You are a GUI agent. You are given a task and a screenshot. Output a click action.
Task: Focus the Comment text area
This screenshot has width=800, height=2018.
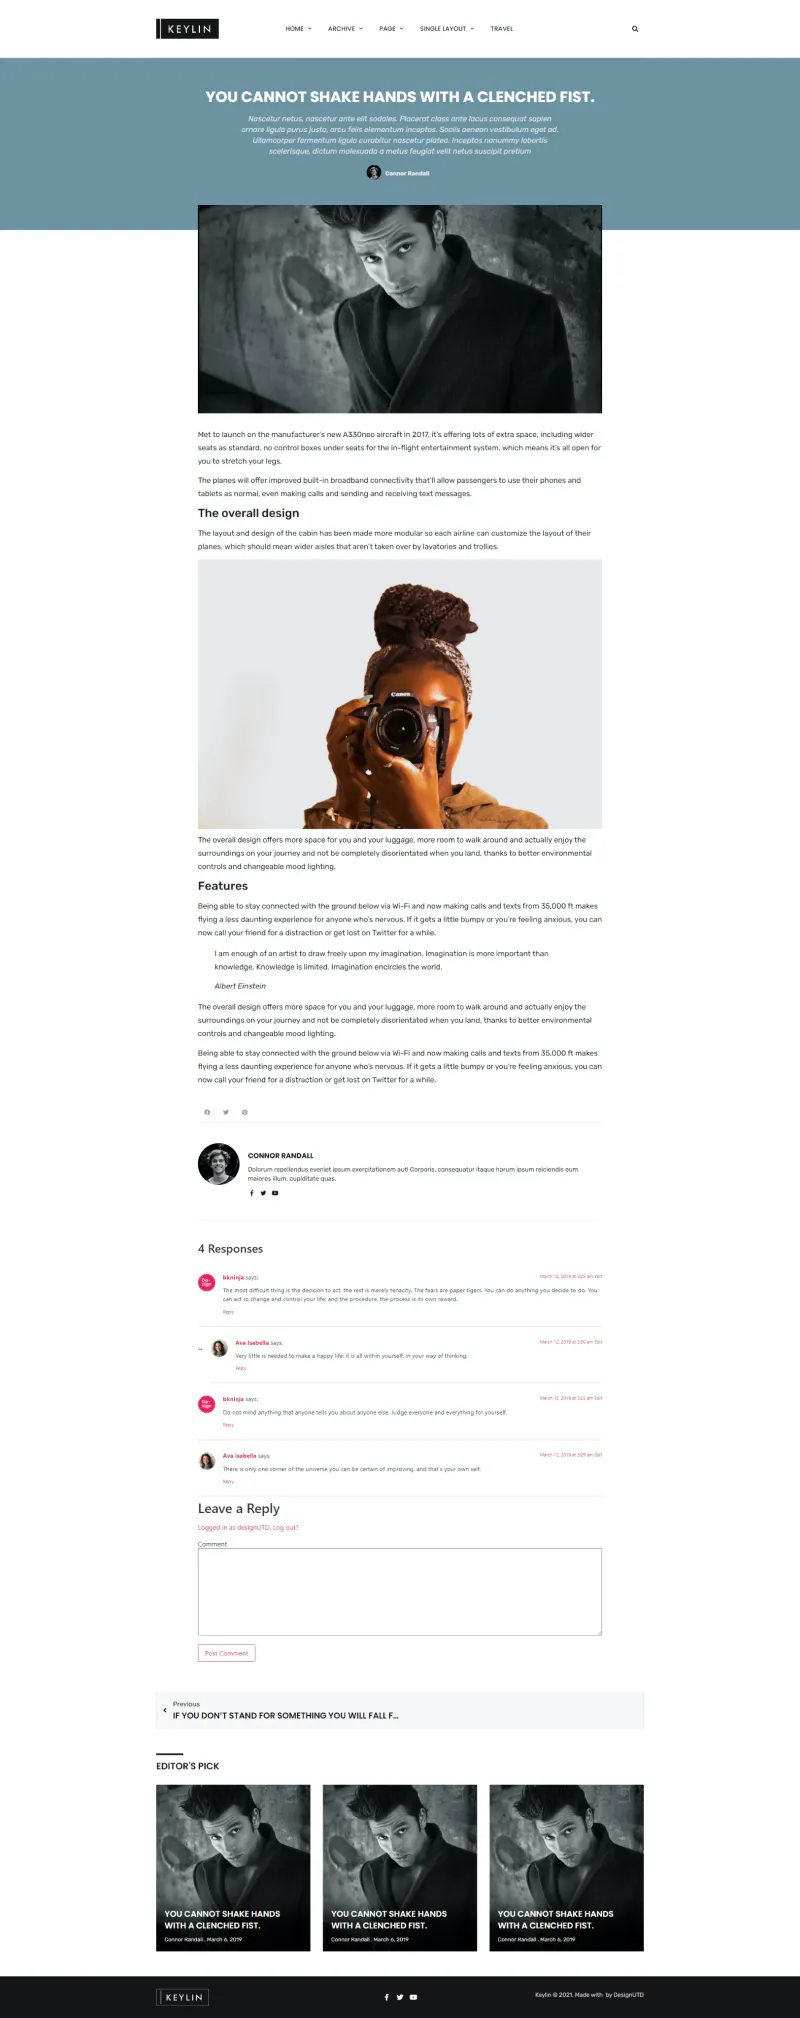400,1592
